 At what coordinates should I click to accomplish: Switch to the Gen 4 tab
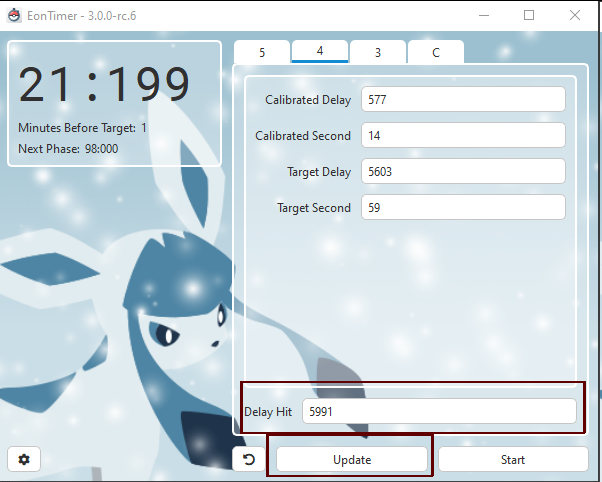[320, 51]
